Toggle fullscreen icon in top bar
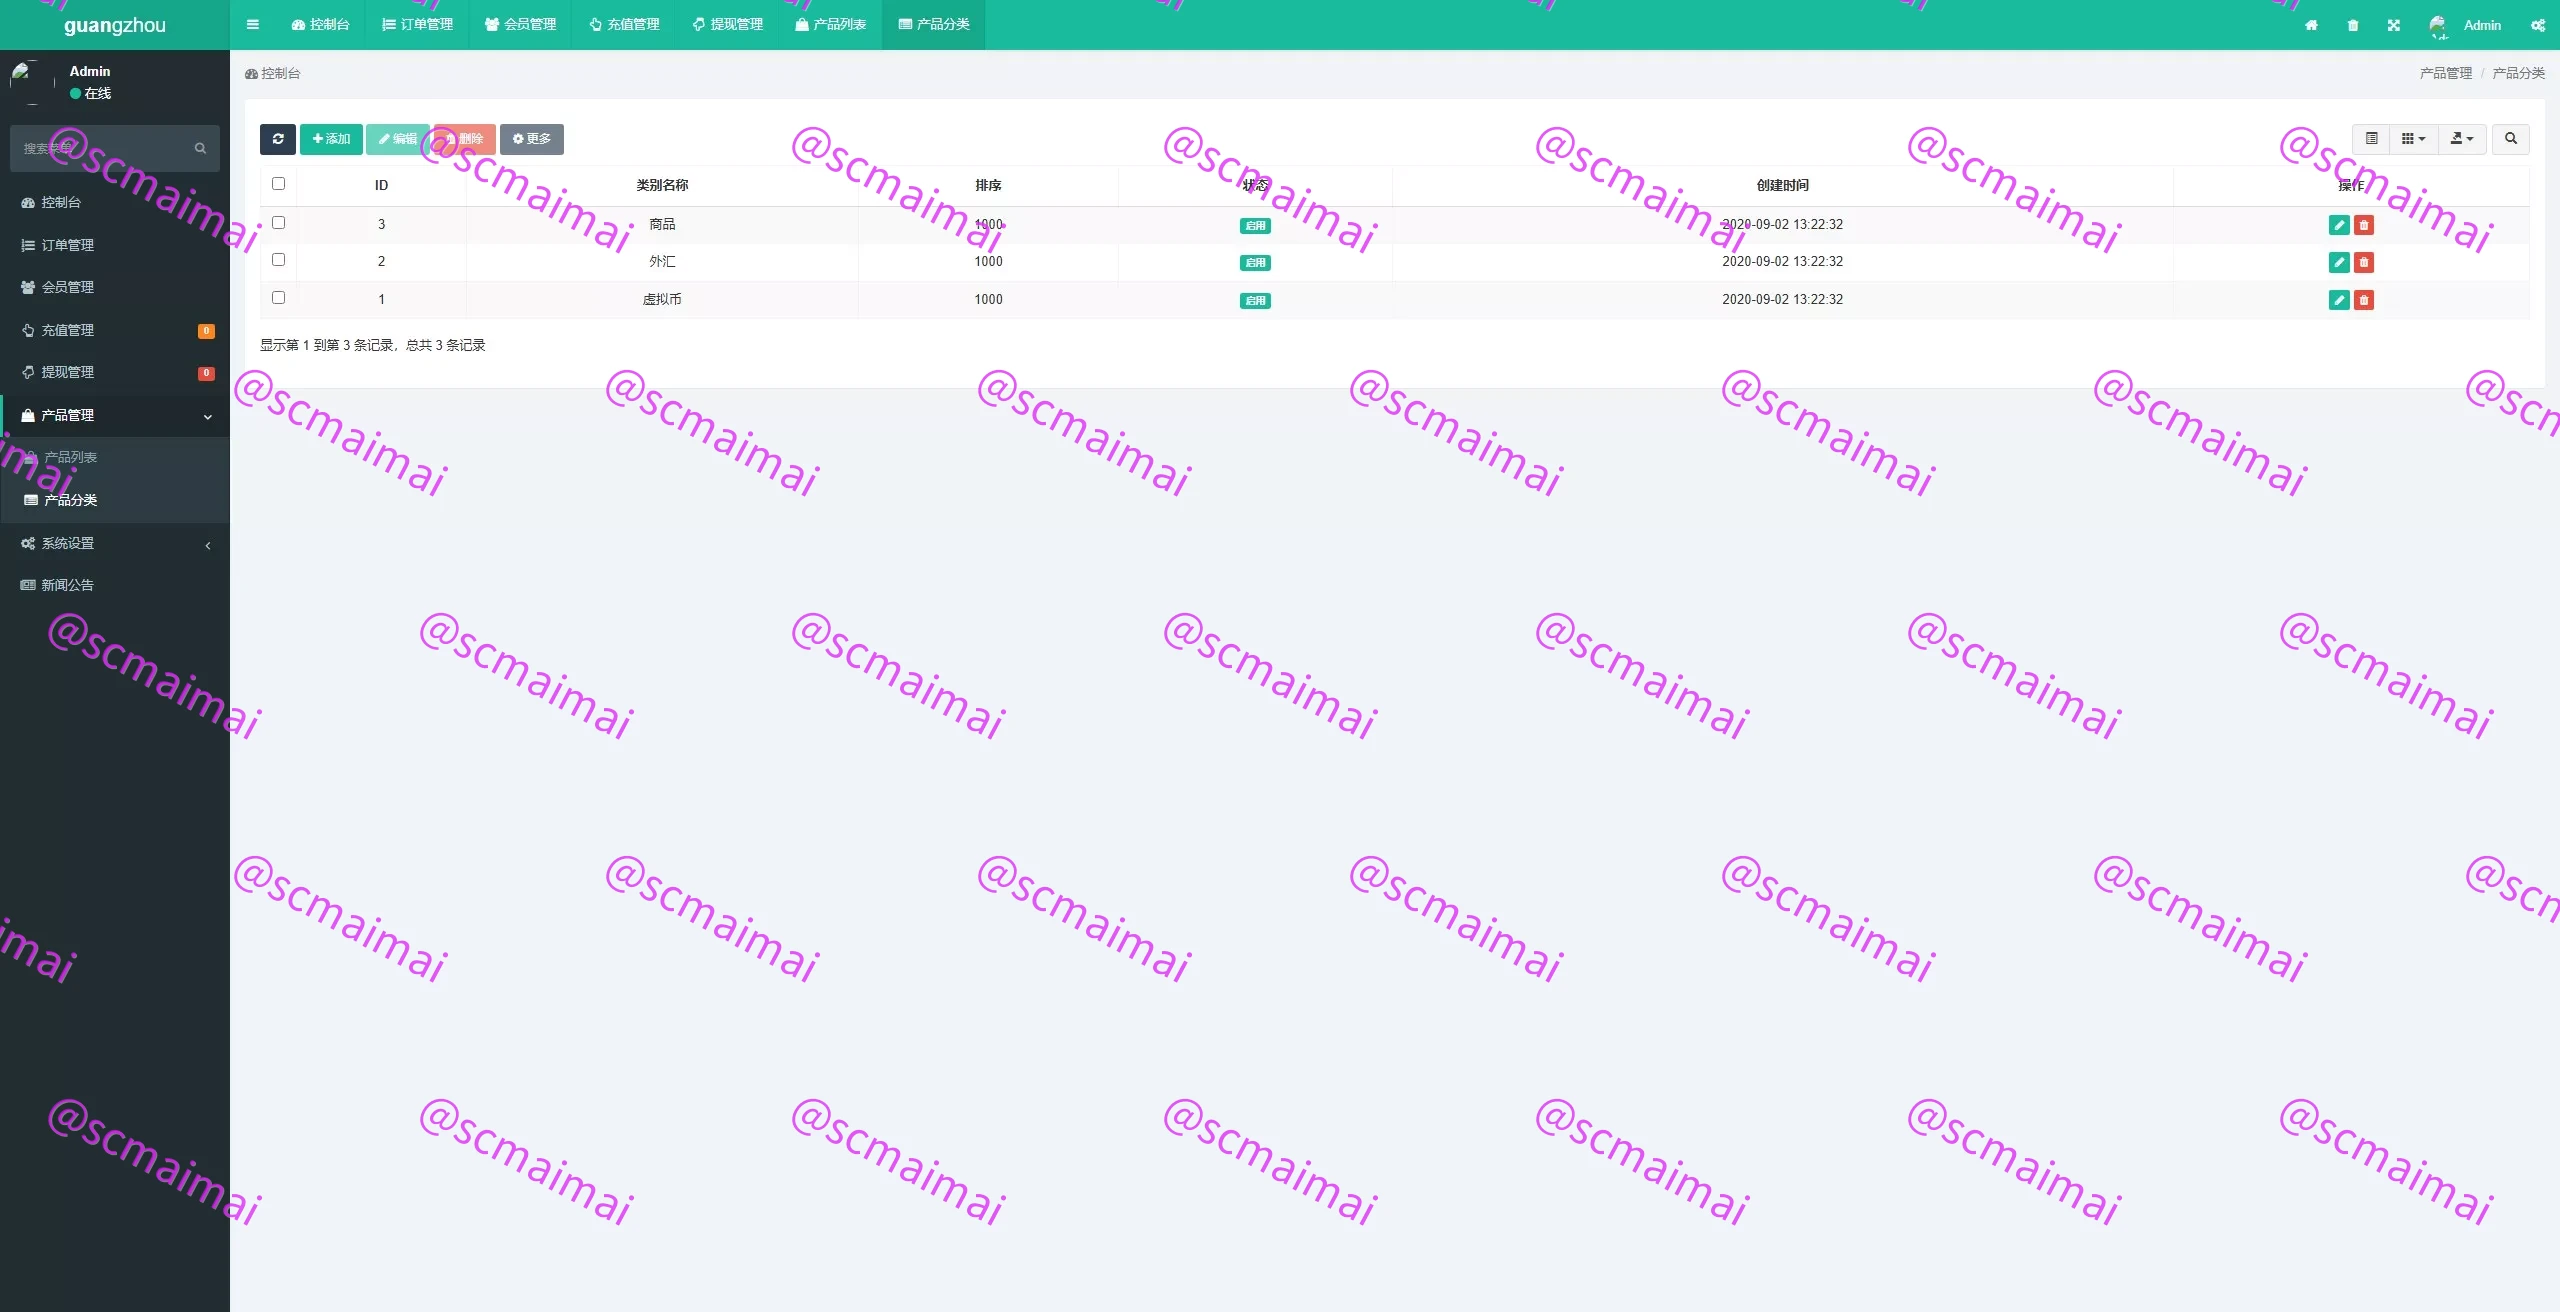This screenshot has width=2560, height=1312. [x=2393, y=25]
